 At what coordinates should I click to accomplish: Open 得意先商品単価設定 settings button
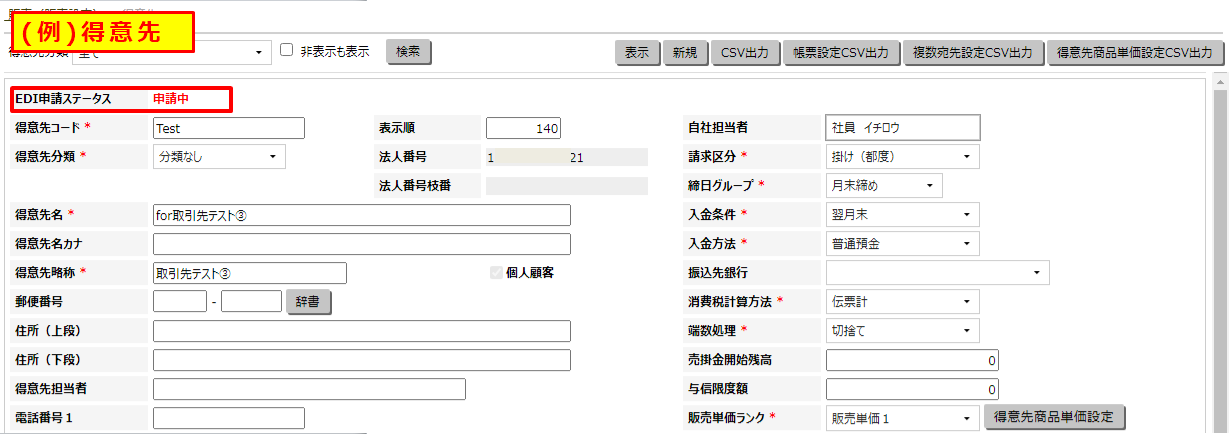click(1055, 417)
